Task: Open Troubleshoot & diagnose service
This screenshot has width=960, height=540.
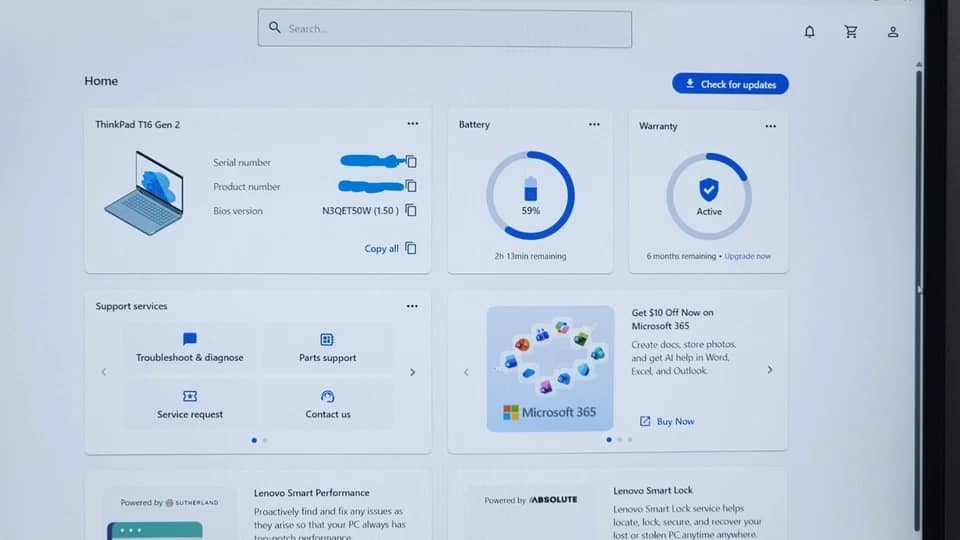Action: coord(190,348)
